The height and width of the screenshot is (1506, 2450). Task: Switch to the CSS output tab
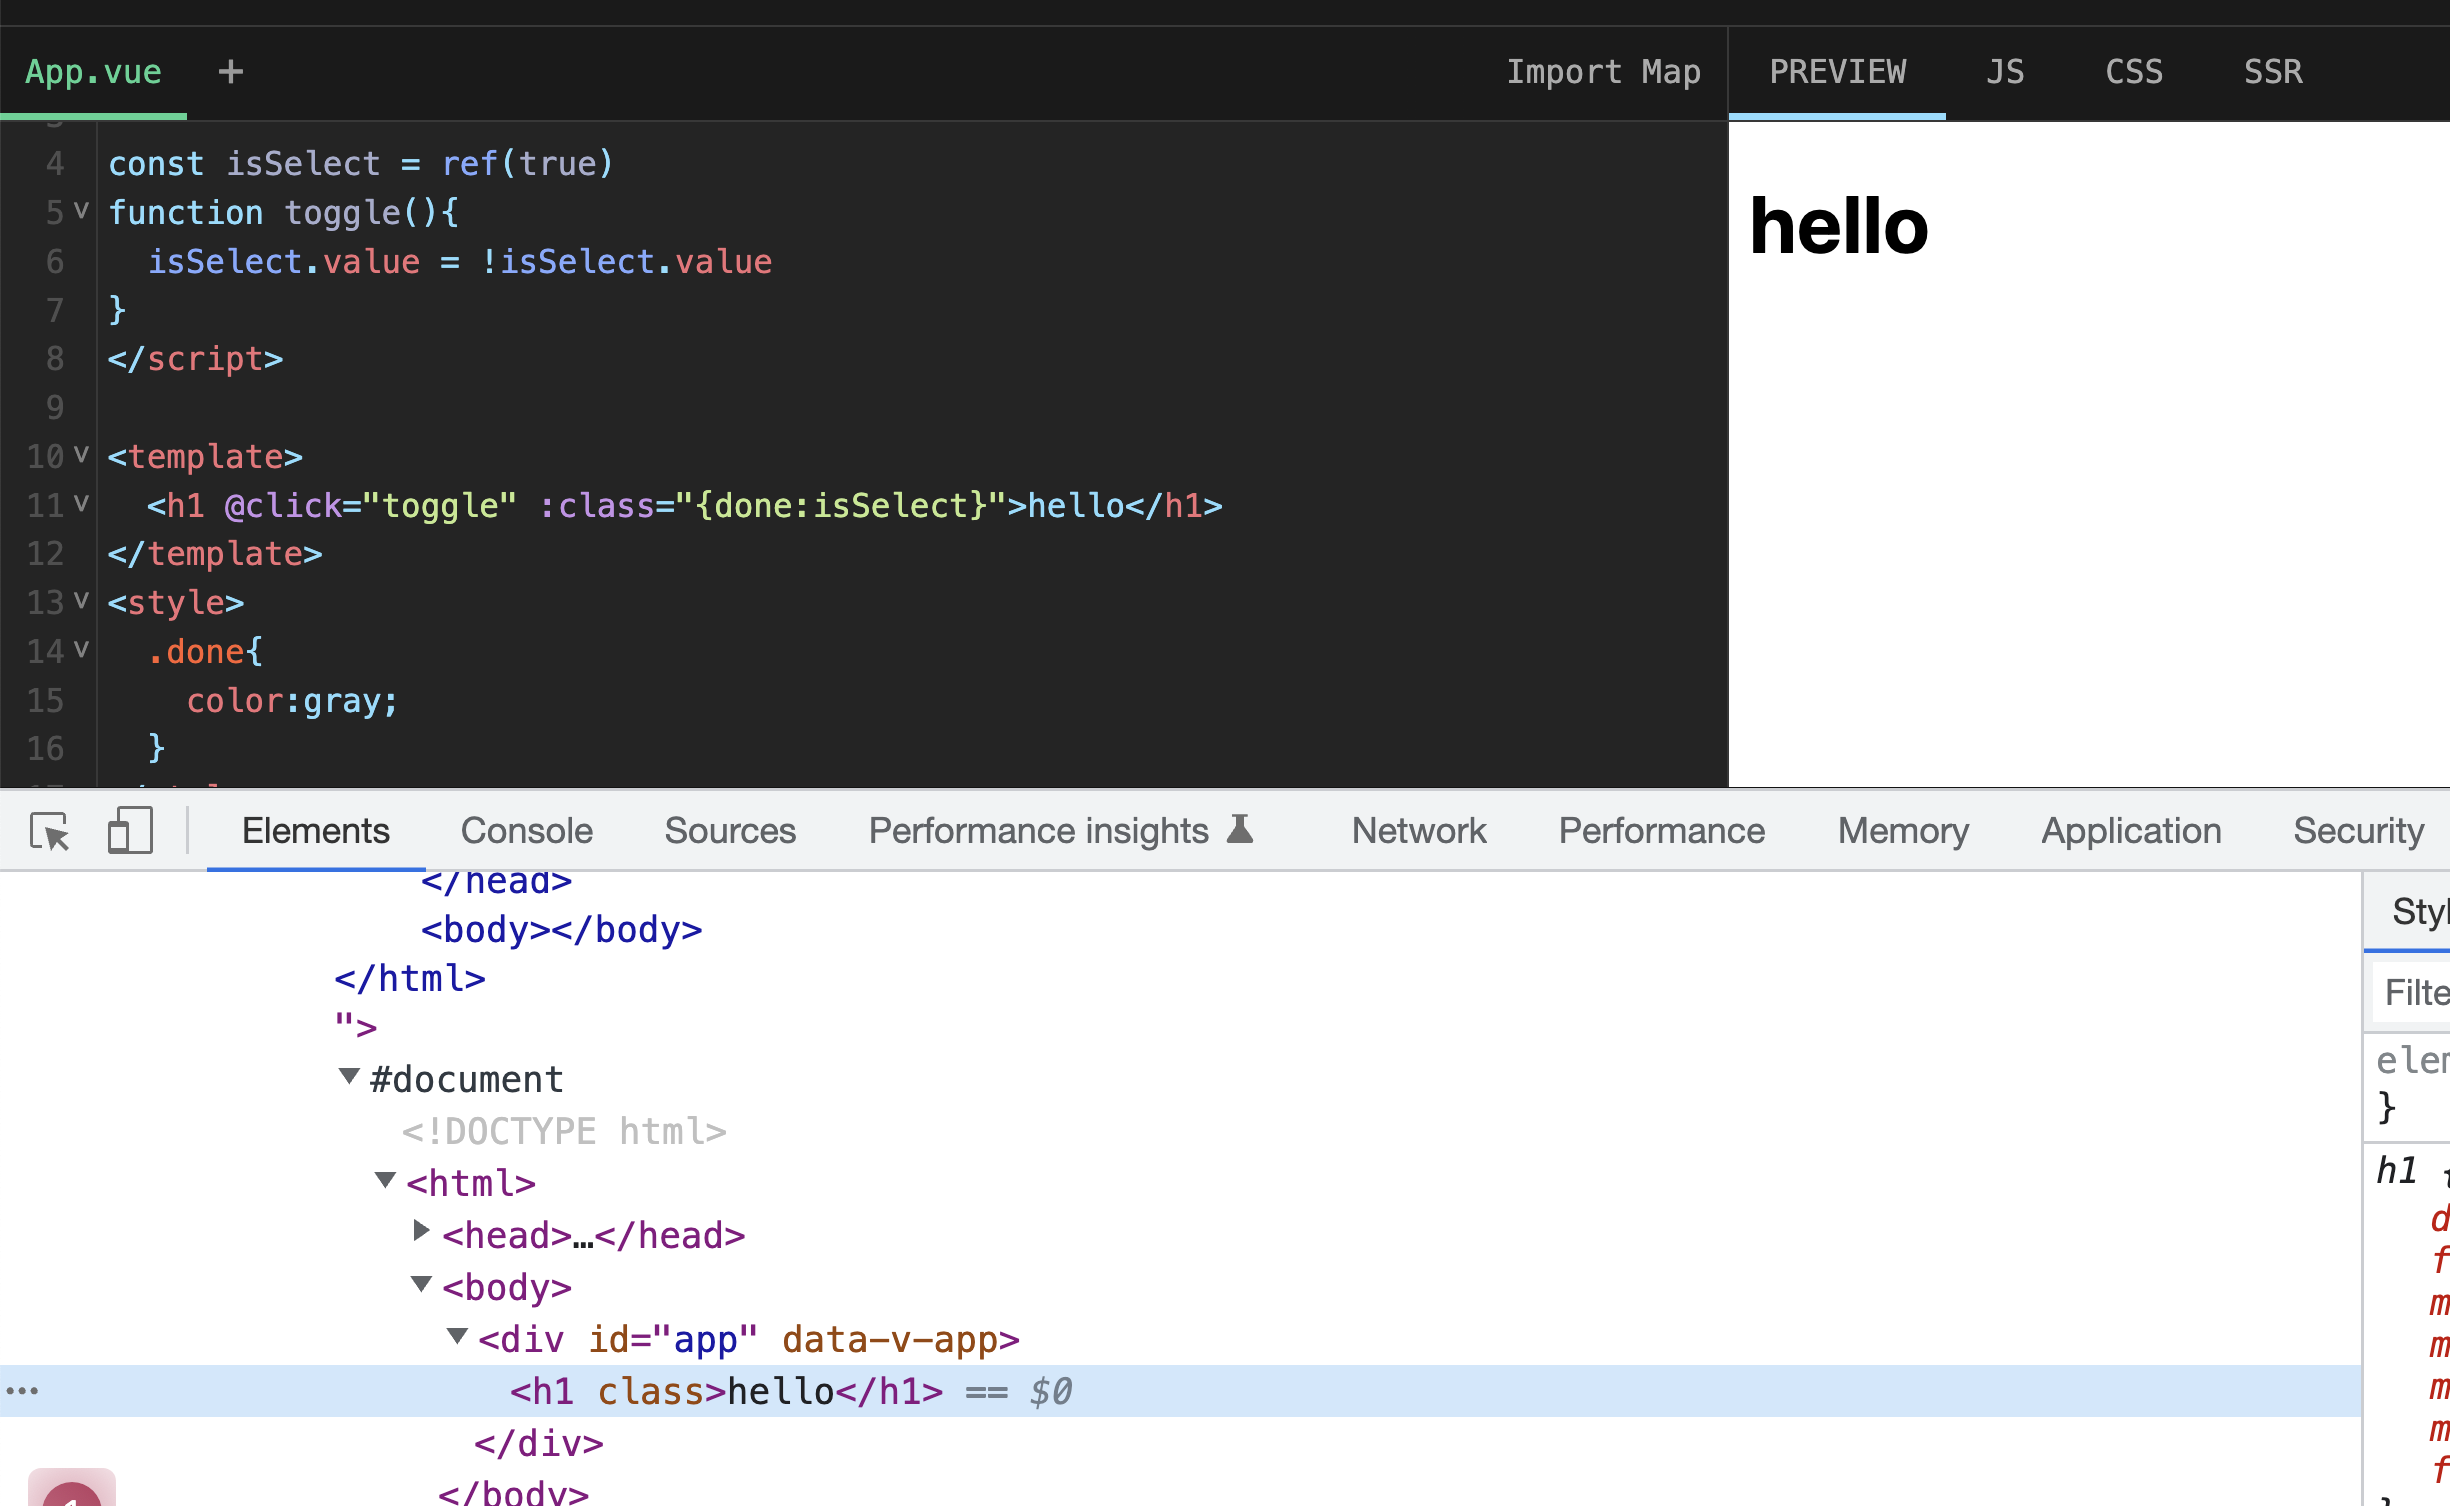[x=2134, y=72]
